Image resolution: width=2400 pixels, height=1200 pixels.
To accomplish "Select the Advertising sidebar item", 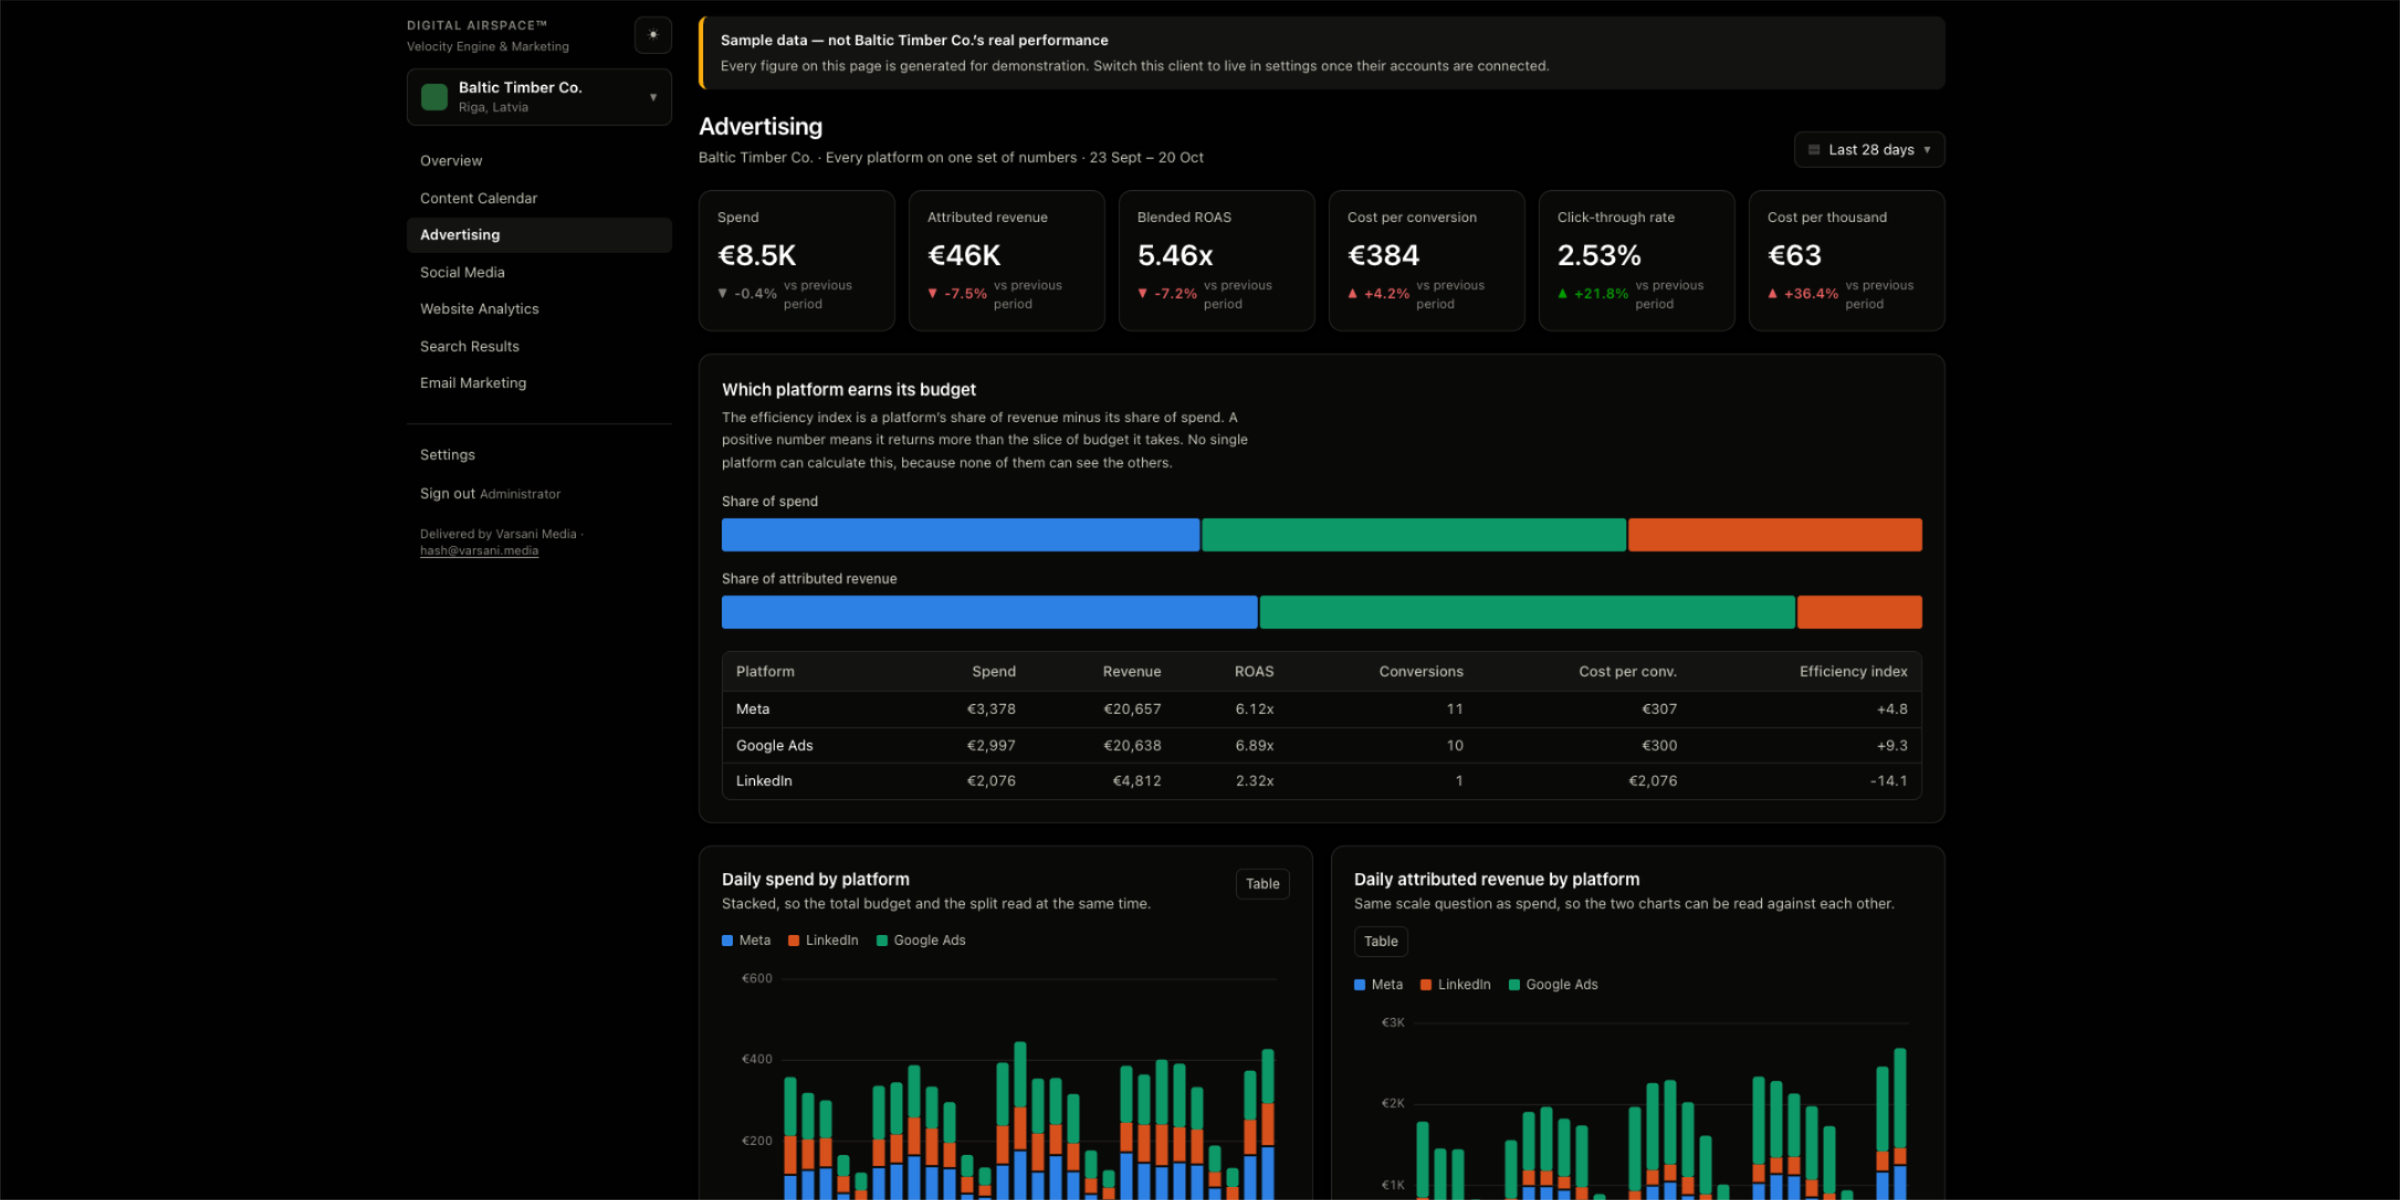I will coord(539,235).
